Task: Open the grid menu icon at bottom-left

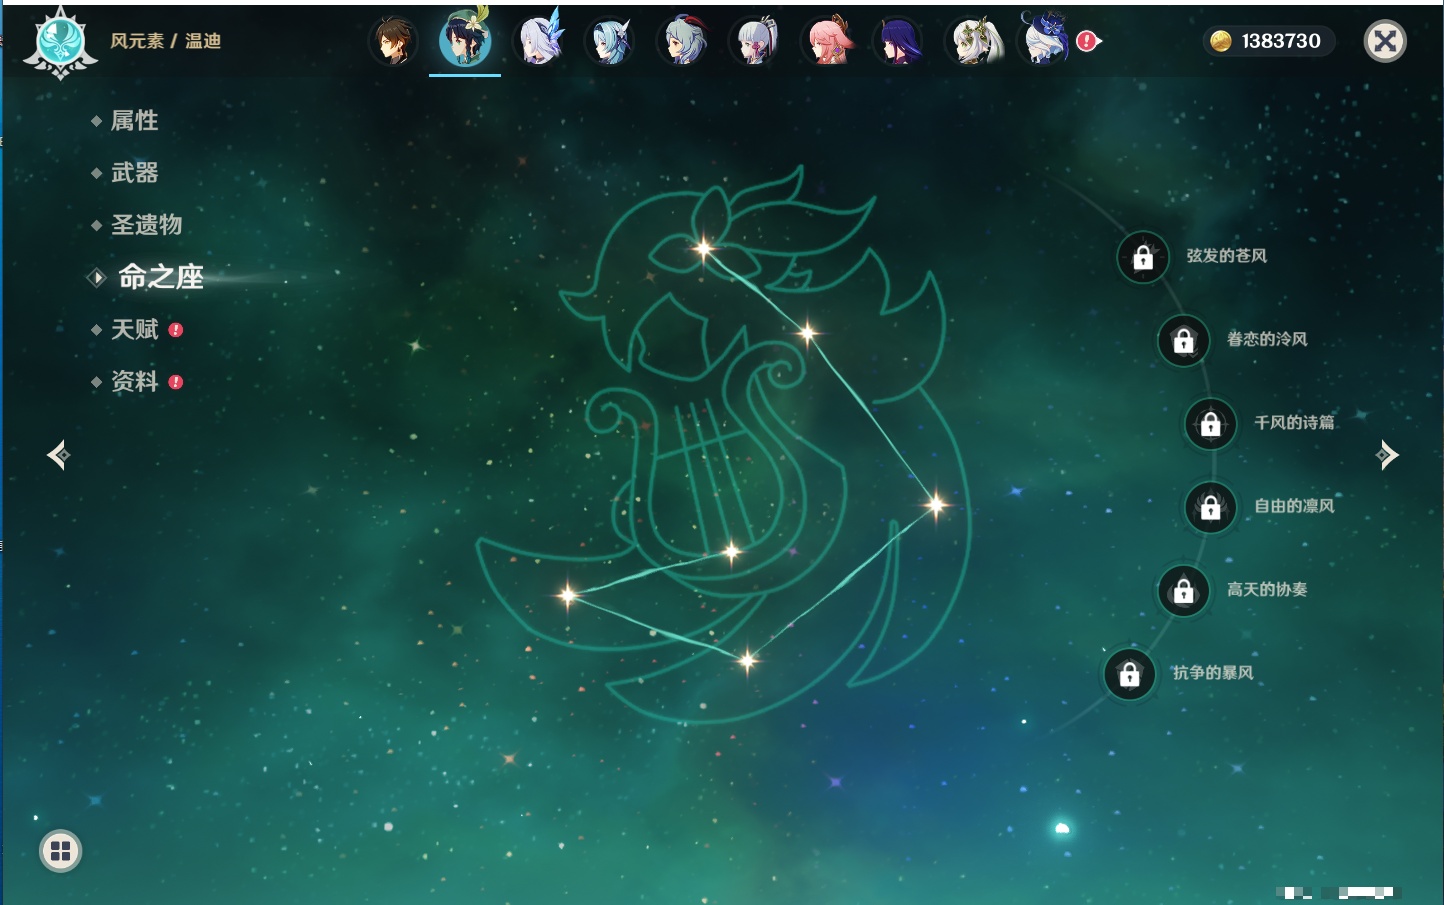Action: pos(60,851)
